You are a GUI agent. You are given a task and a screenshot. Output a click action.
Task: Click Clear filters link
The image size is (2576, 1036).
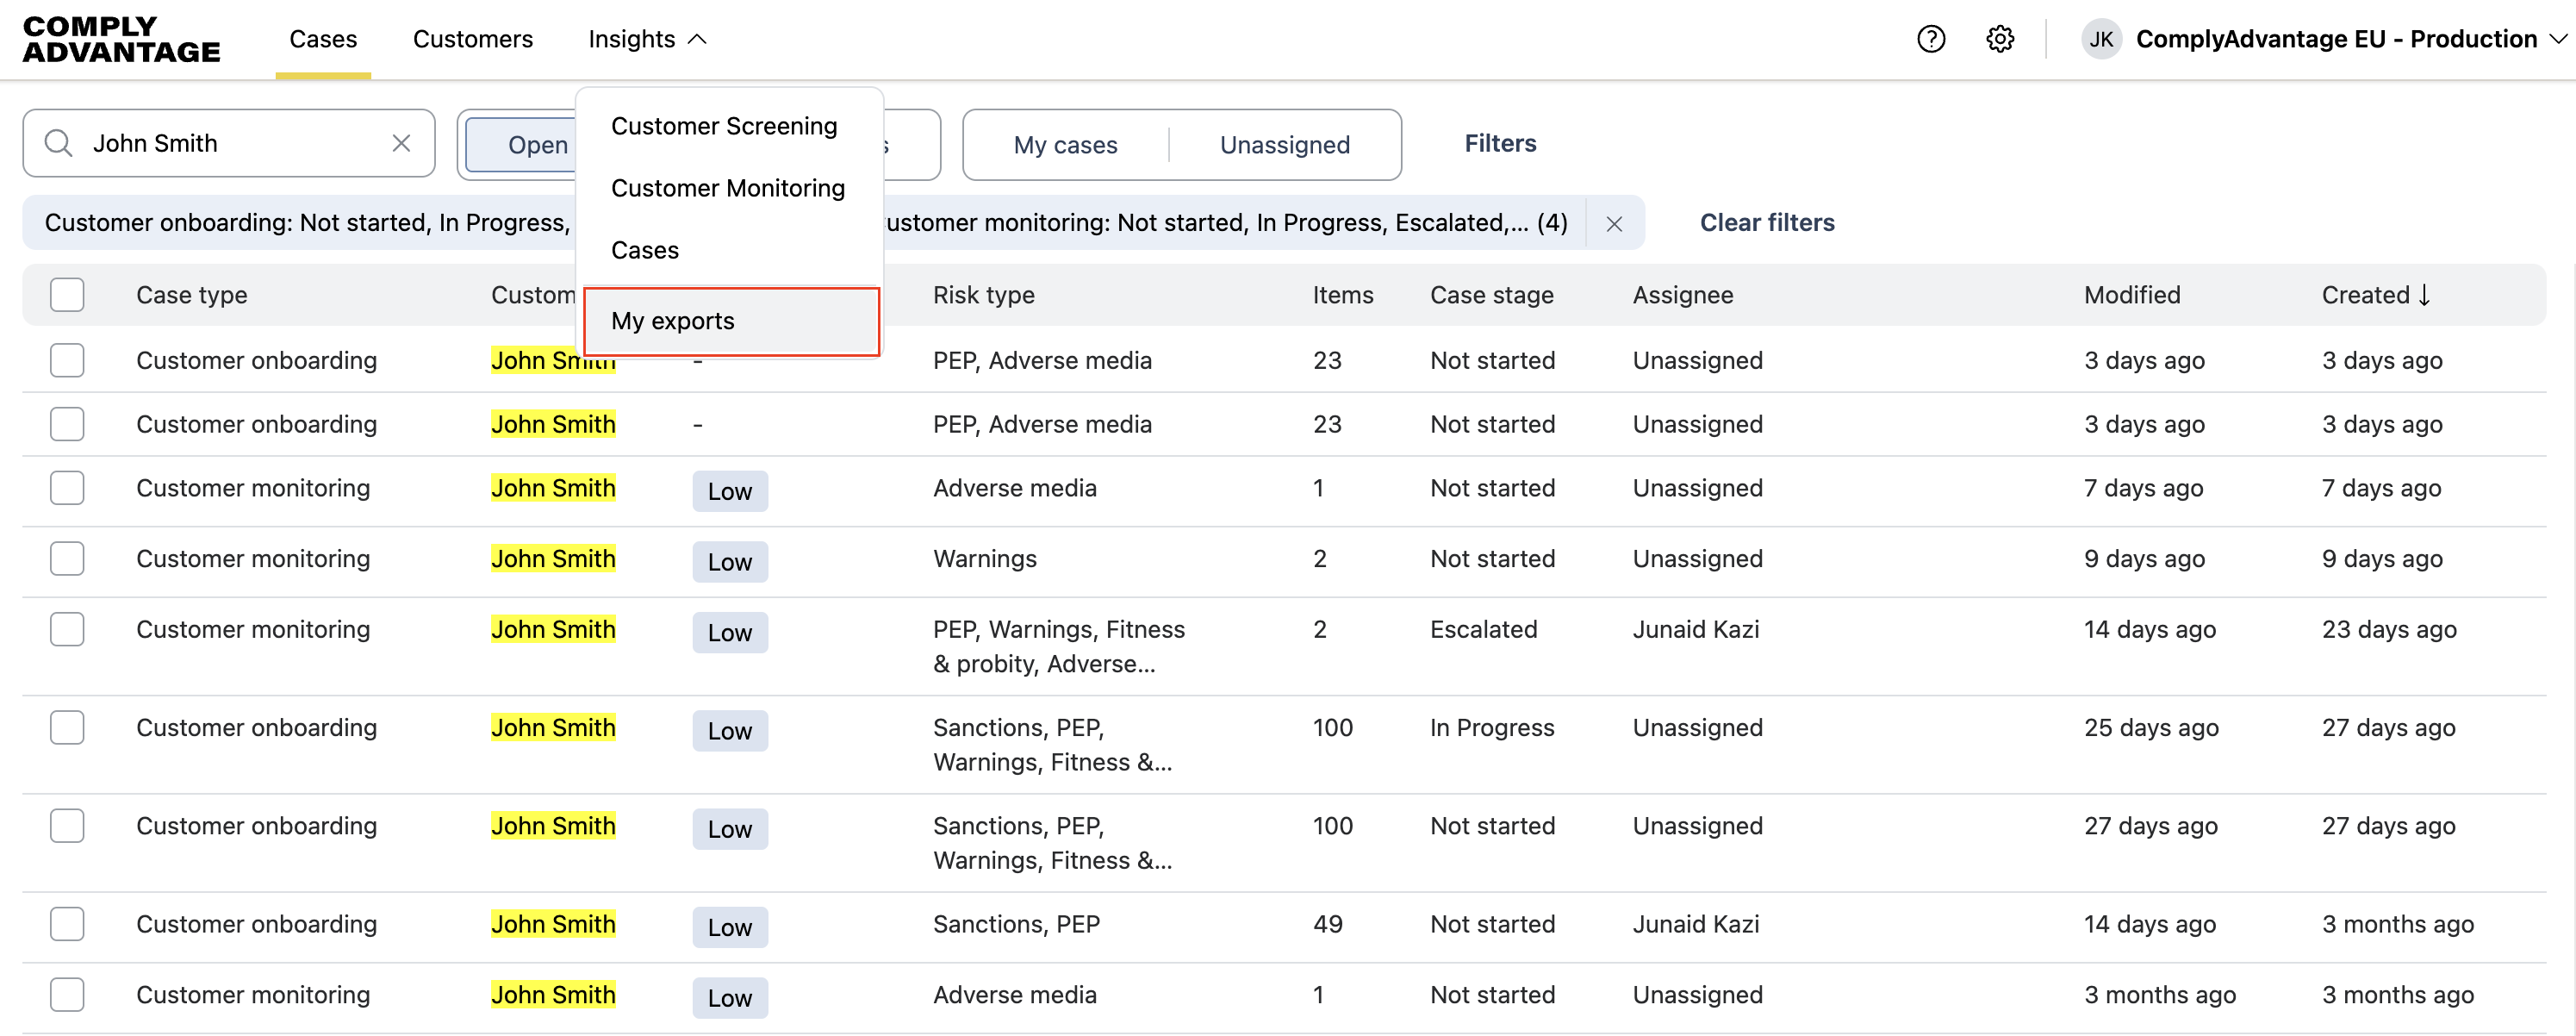[x=1766, y=222]
